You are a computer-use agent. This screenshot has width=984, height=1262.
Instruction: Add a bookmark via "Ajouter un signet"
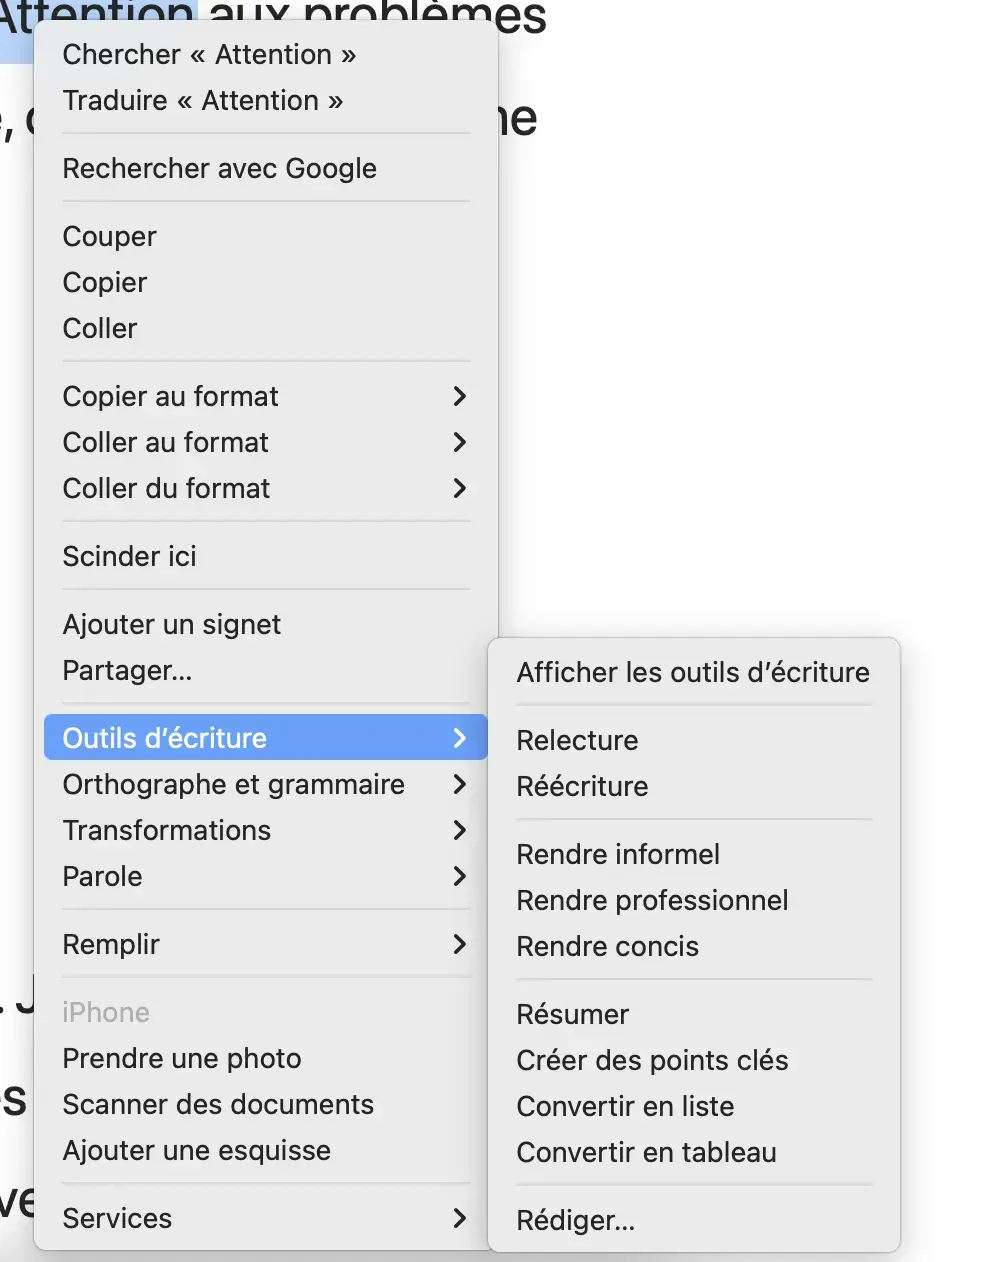172,624
